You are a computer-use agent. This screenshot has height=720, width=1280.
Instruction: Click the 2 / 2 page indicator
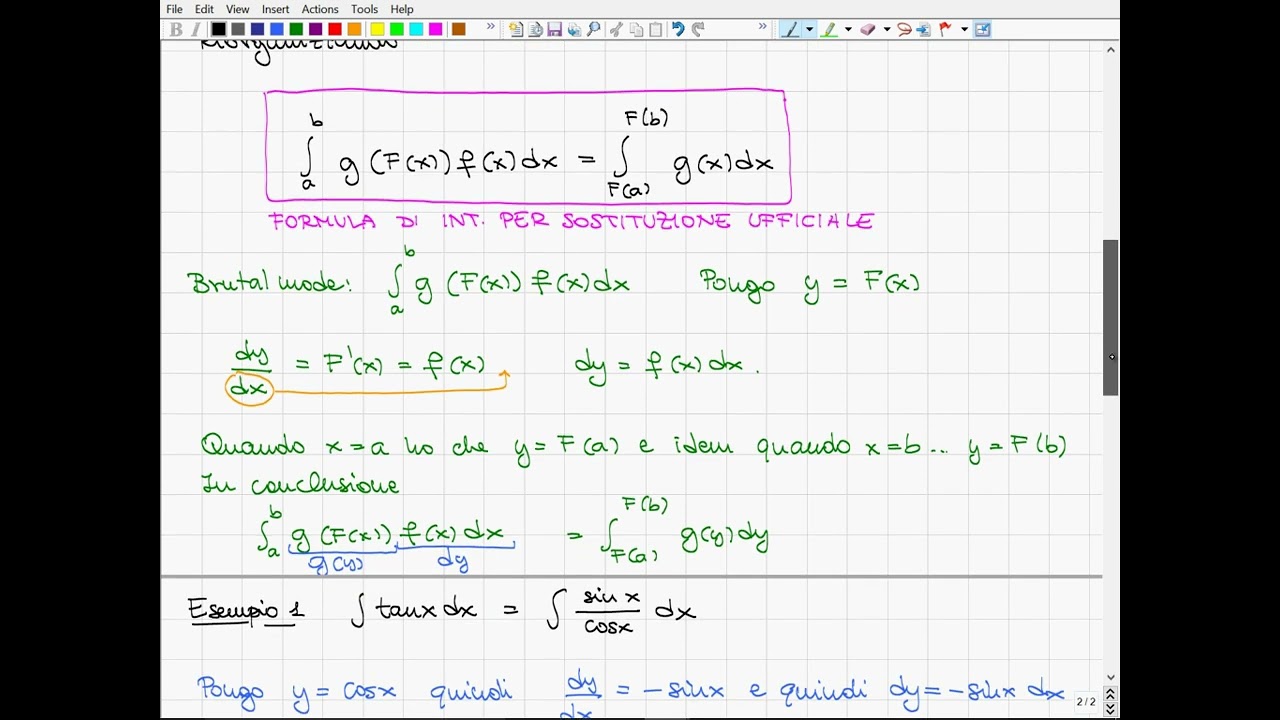pos(1086,702)
